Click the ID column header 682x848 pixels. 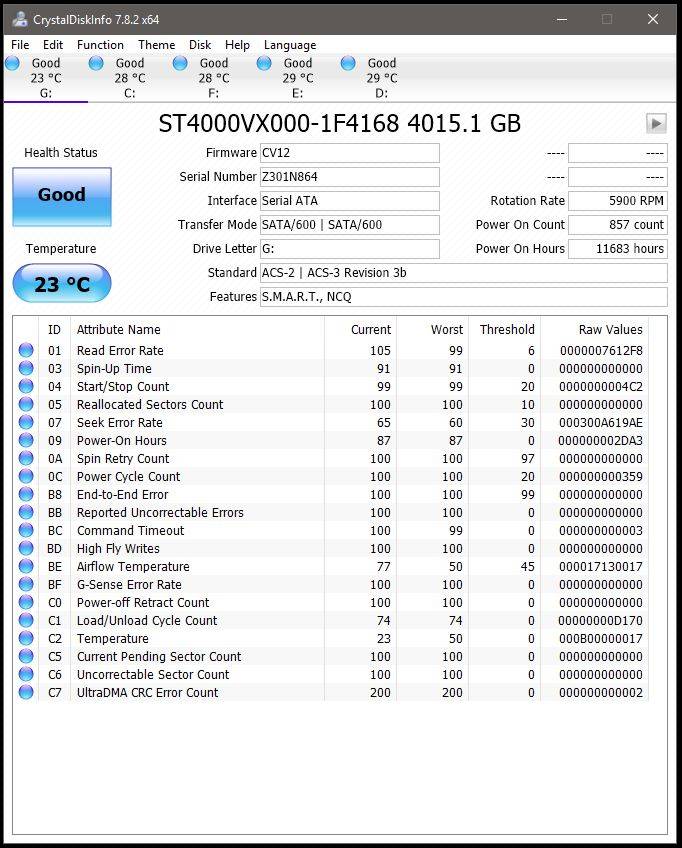54,329
